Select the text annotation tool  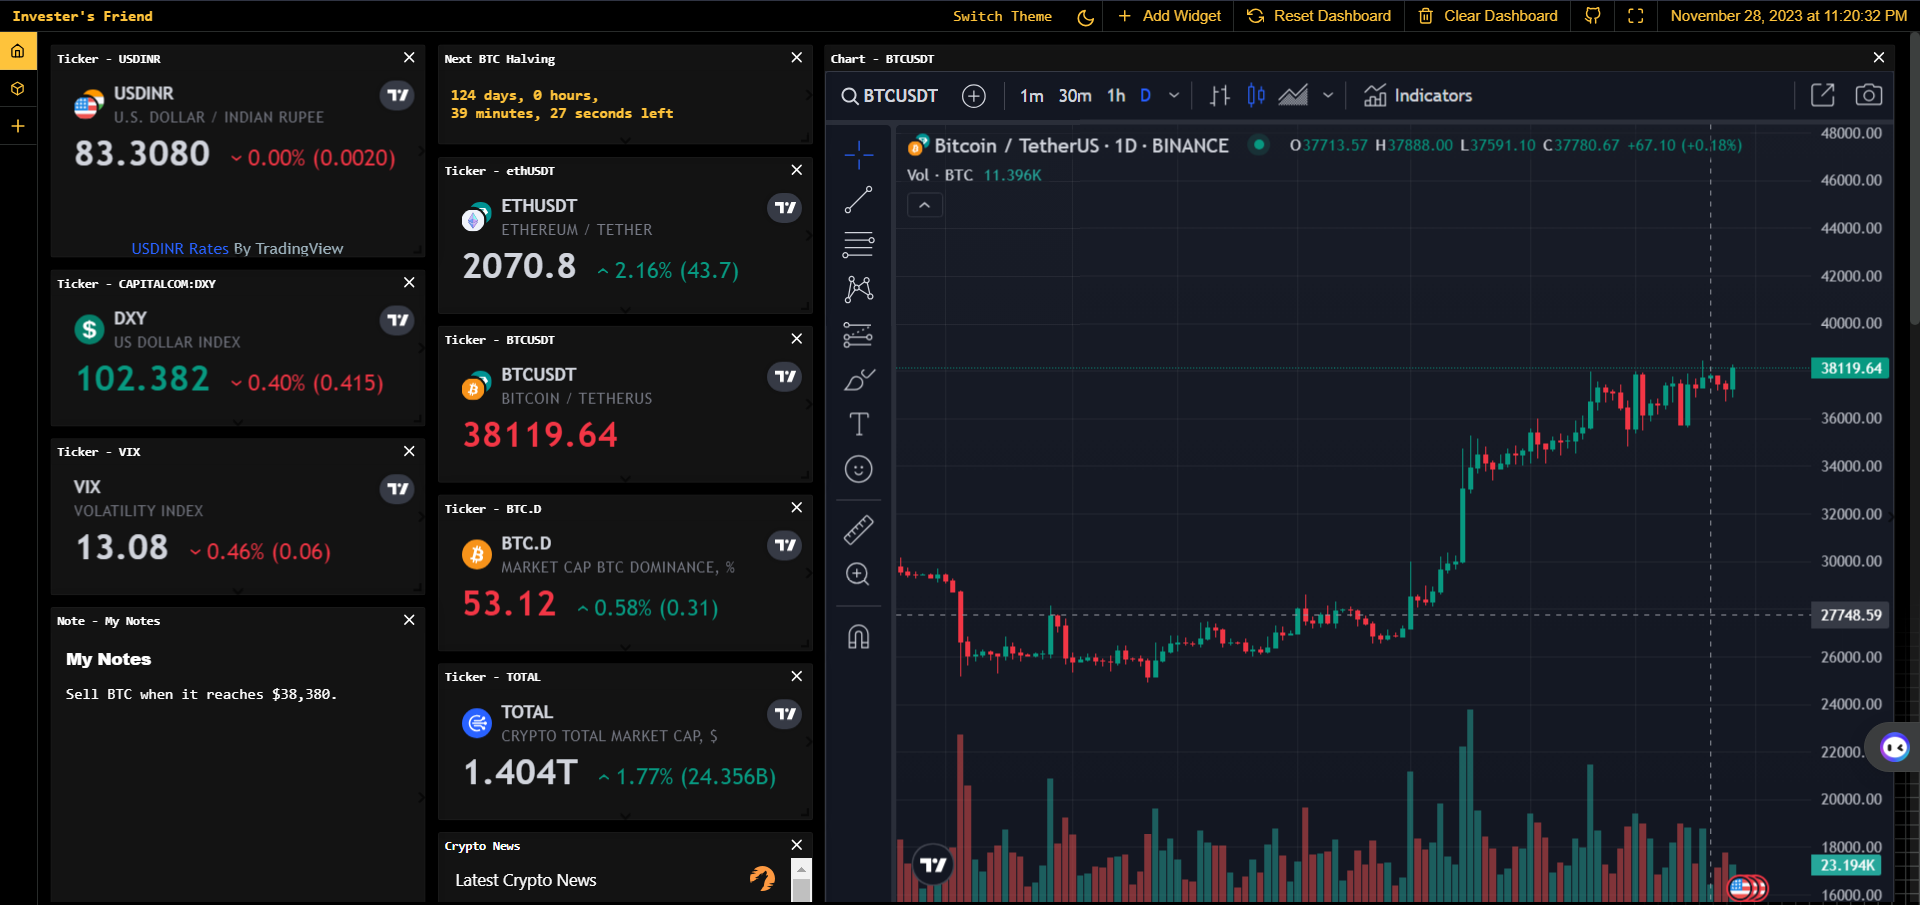[858, 424]
